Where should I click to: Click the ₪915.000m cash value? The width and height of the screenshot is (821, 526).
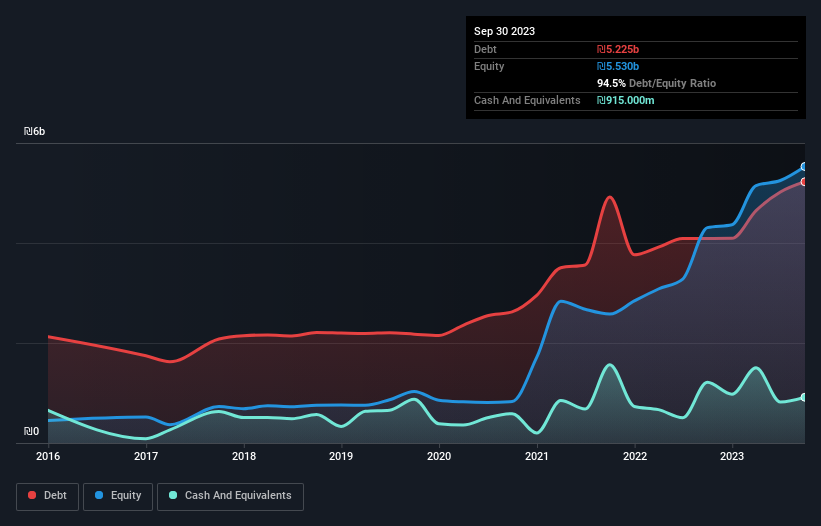pyautogui.click(x=626, y=100)
